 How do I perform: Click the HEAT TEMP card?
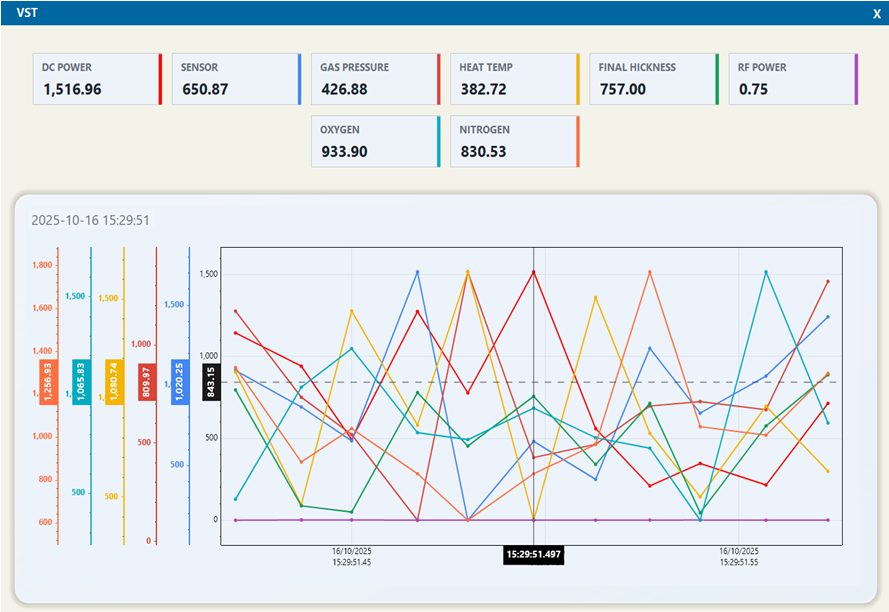click(515, 79)
